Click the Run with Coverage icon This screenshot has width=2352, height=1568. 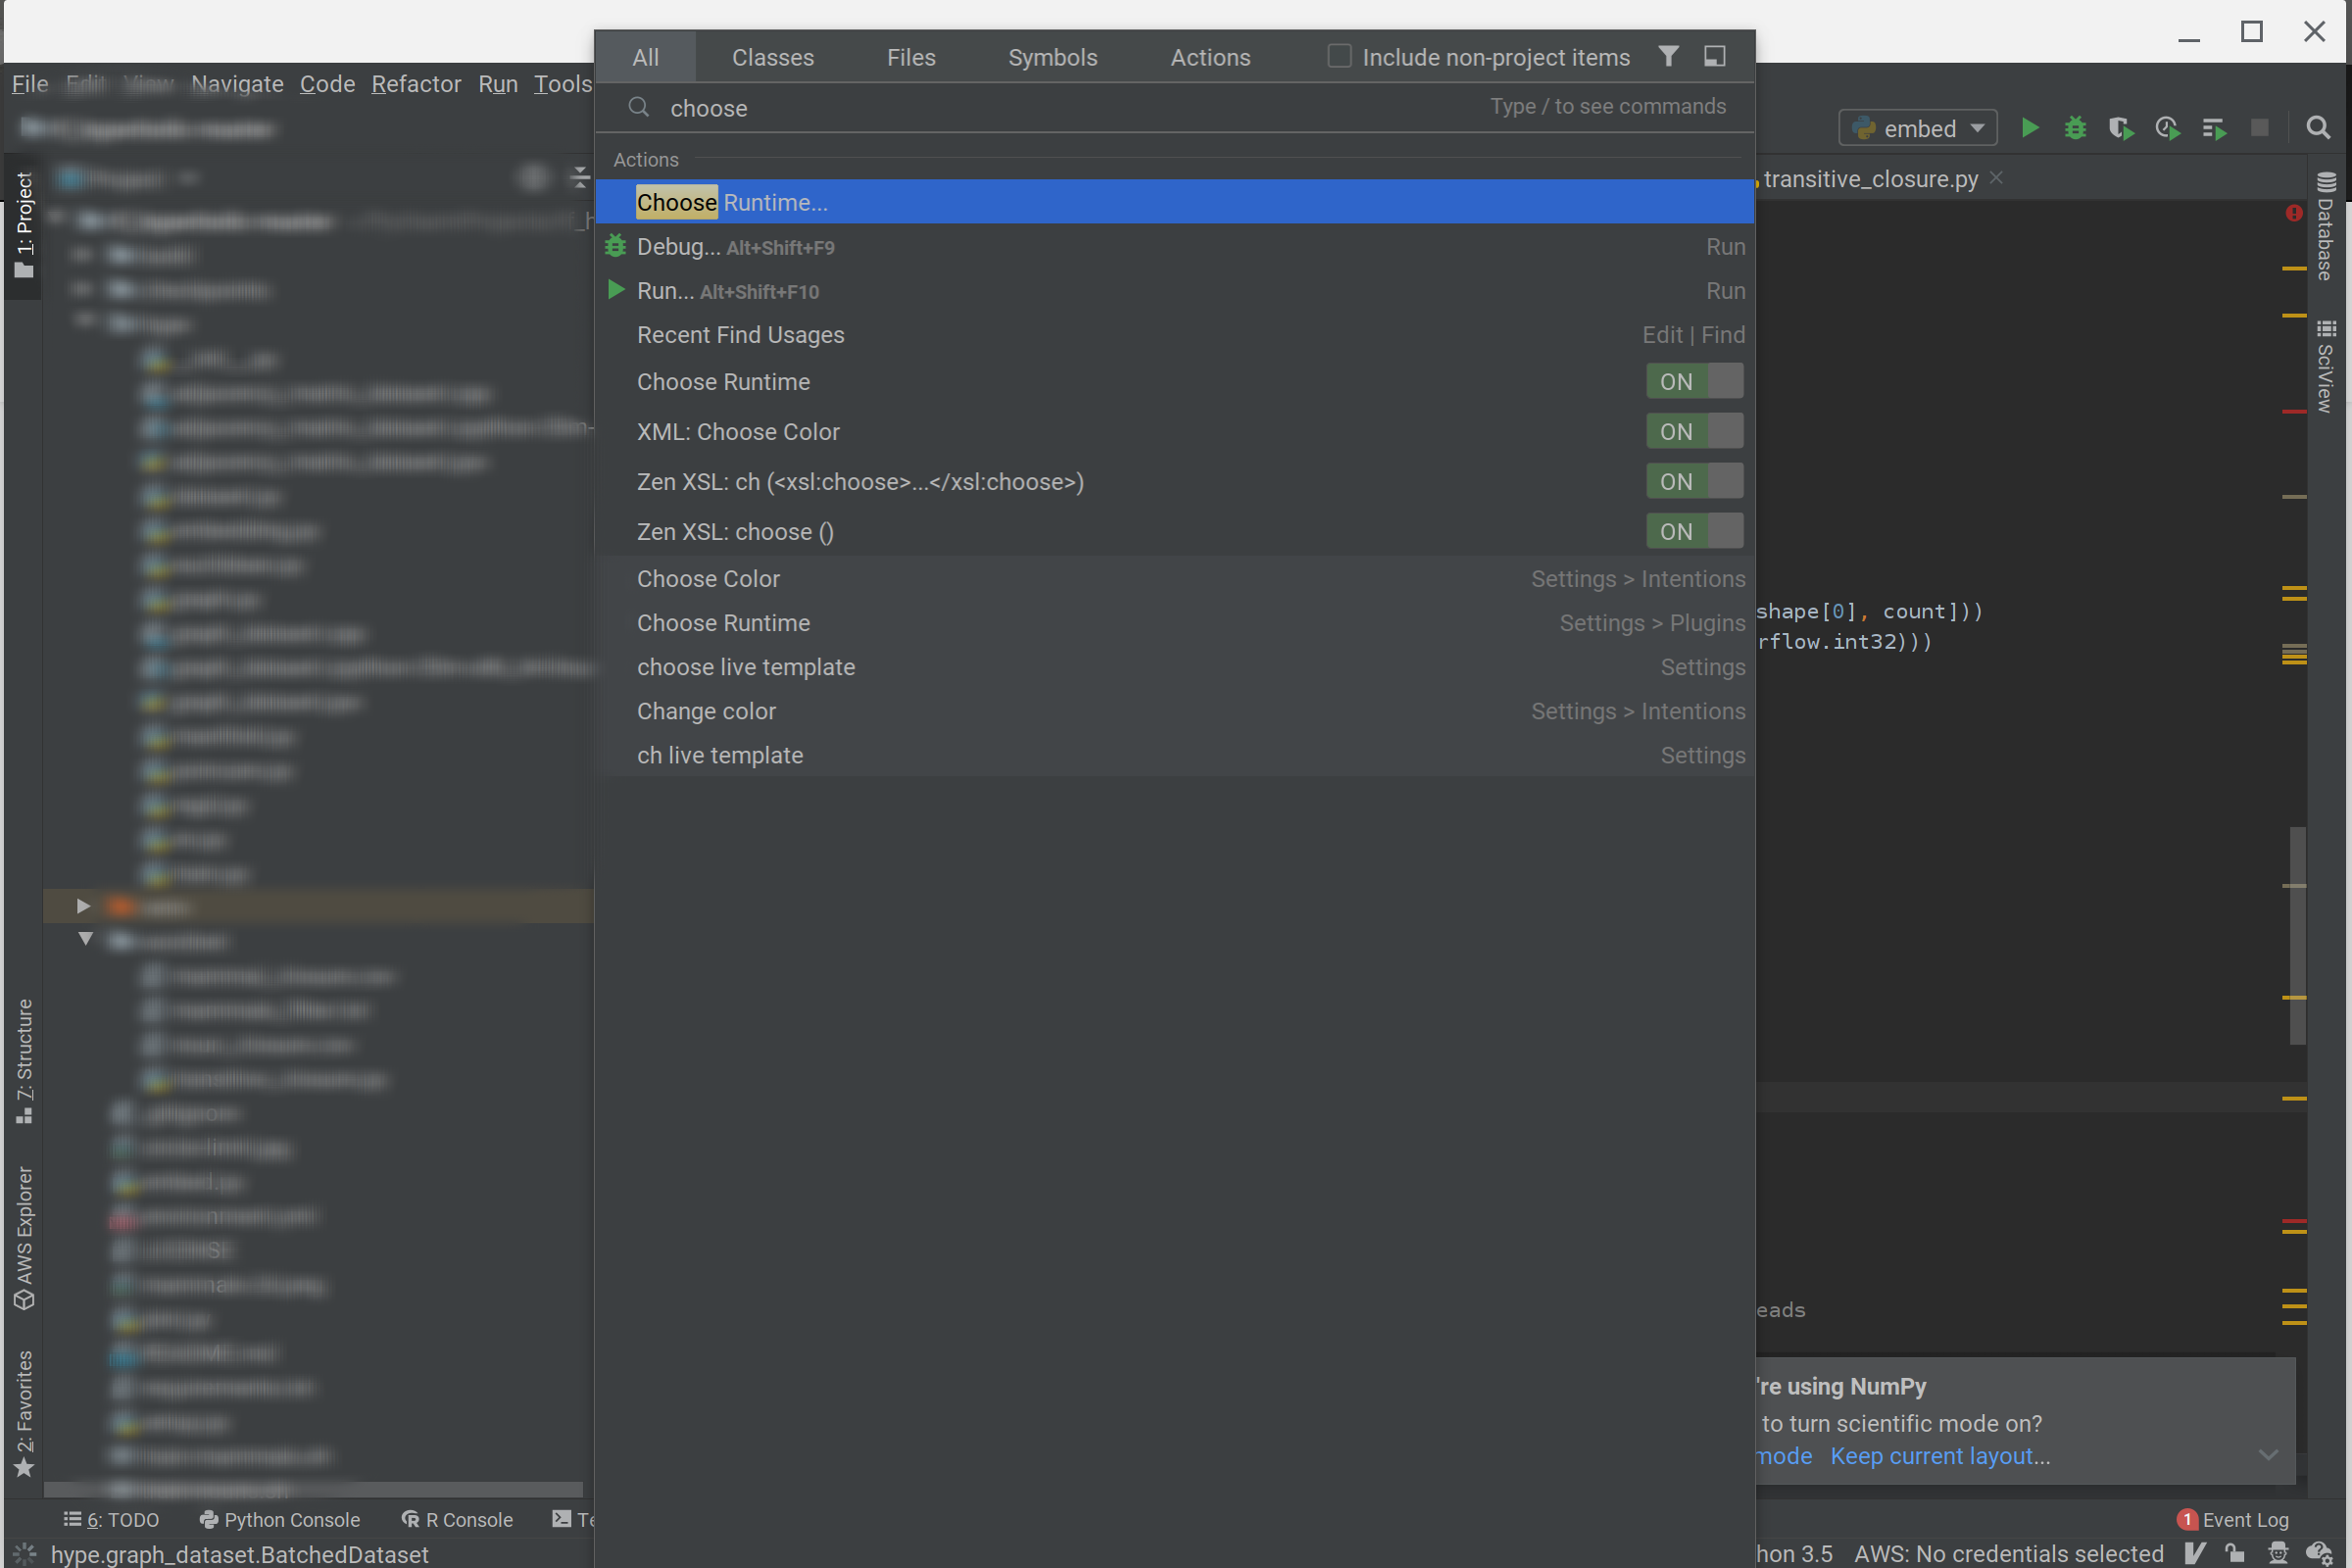pyautogui.click(x=2120, y=128)
